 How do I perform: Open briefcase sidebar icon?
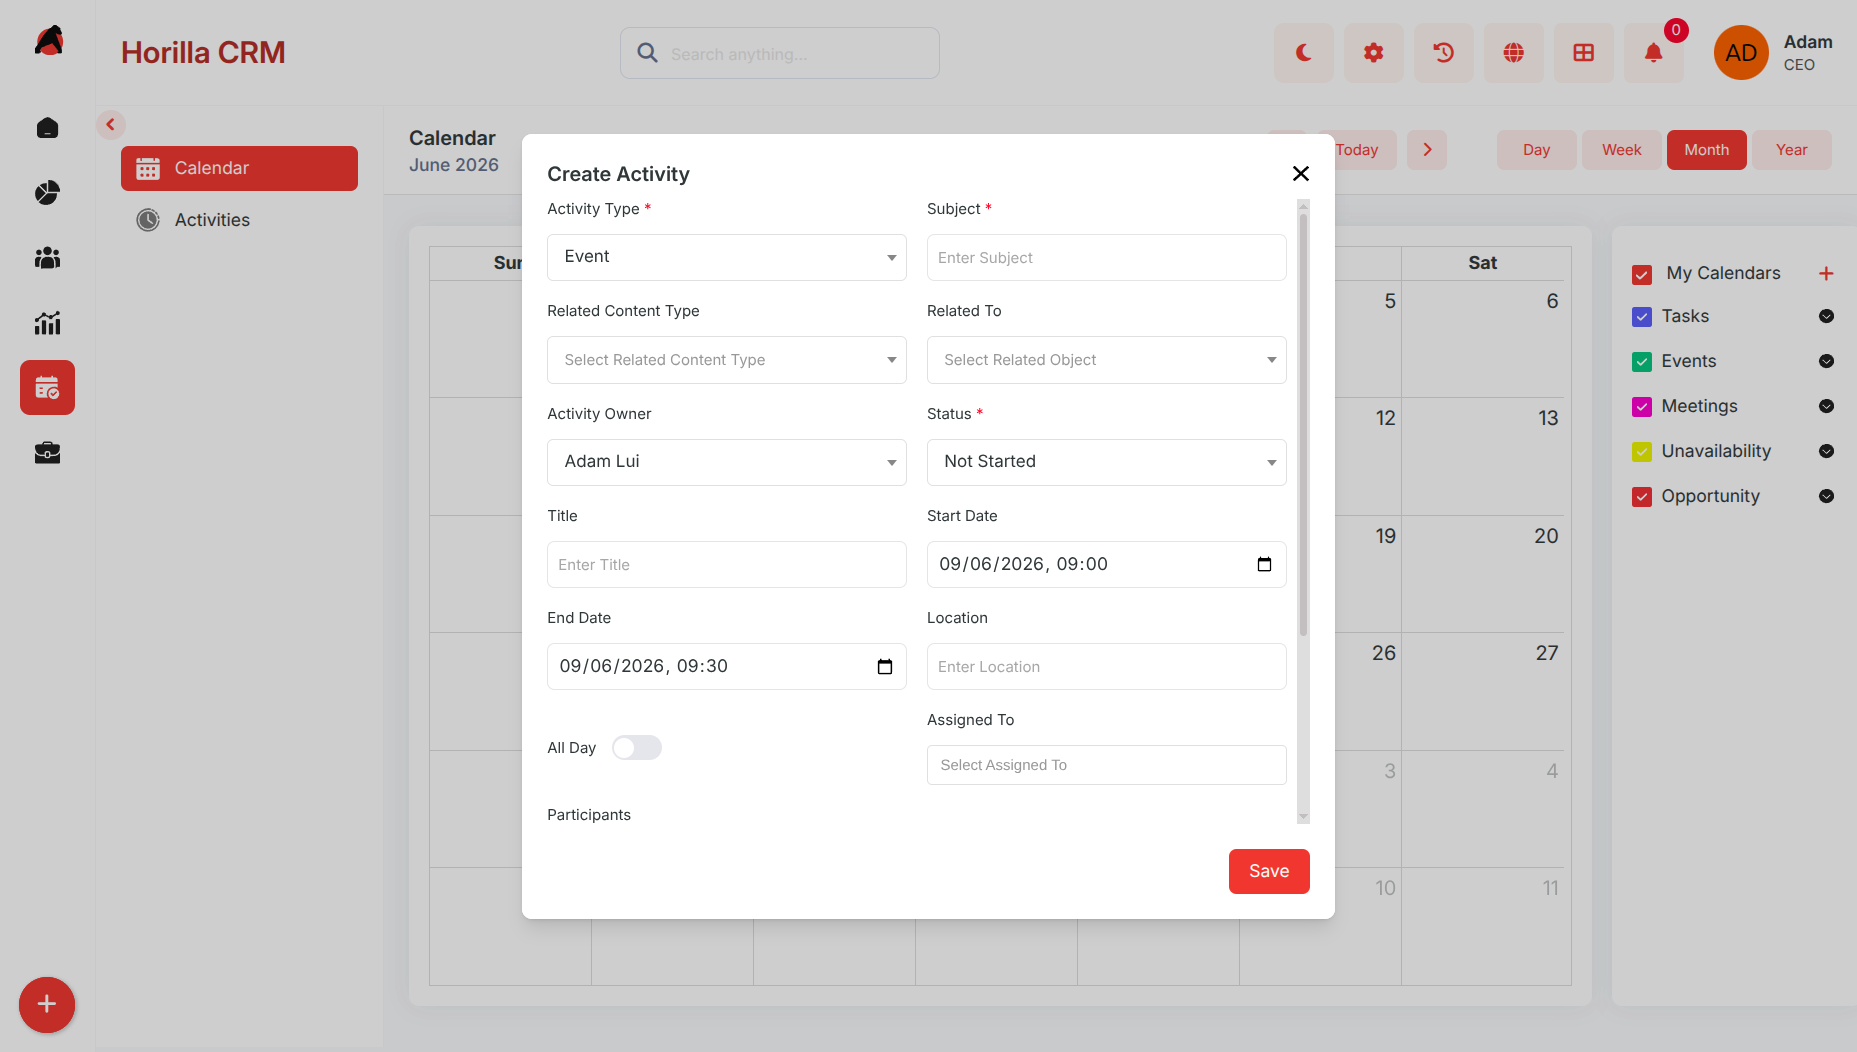pyautogui.click(x=47, y=453)
